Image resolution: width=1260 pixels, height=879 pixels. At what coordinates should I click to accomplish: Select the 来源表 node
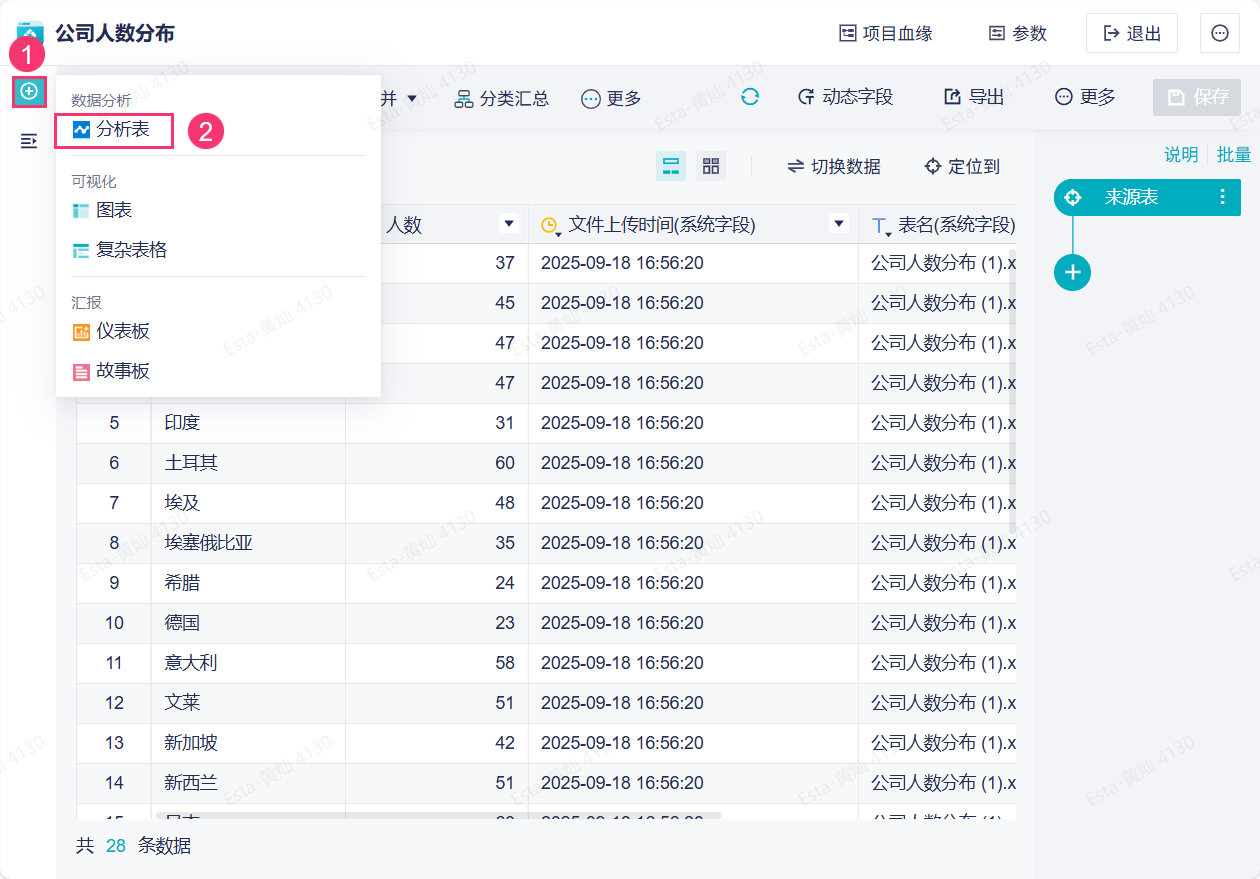(x=1147, y=197)
